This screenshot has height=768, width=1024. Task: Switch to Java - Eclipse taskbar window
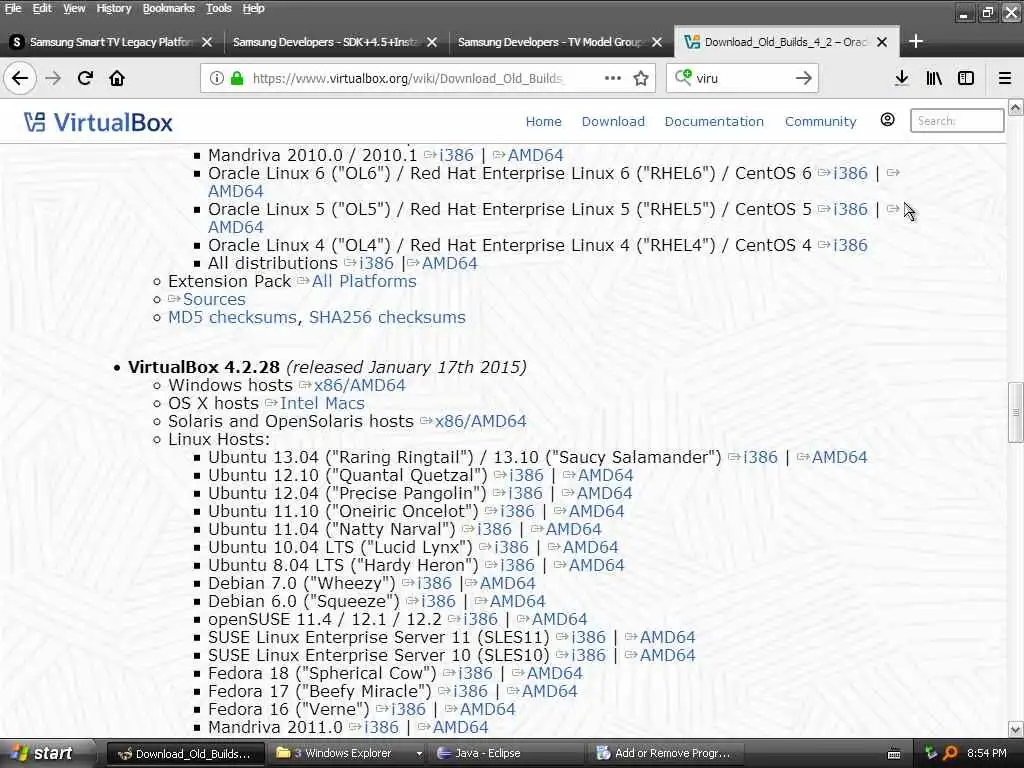click(507, 754)
